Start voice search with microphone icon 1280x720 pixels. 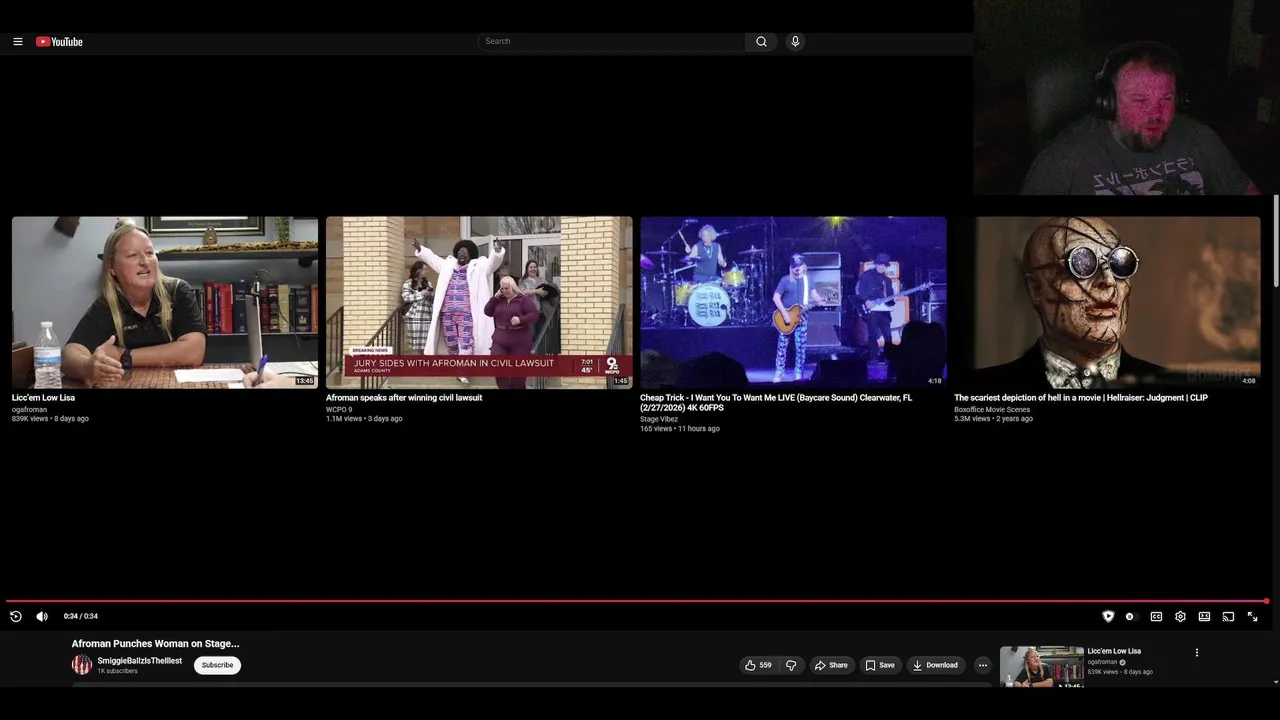795,42
